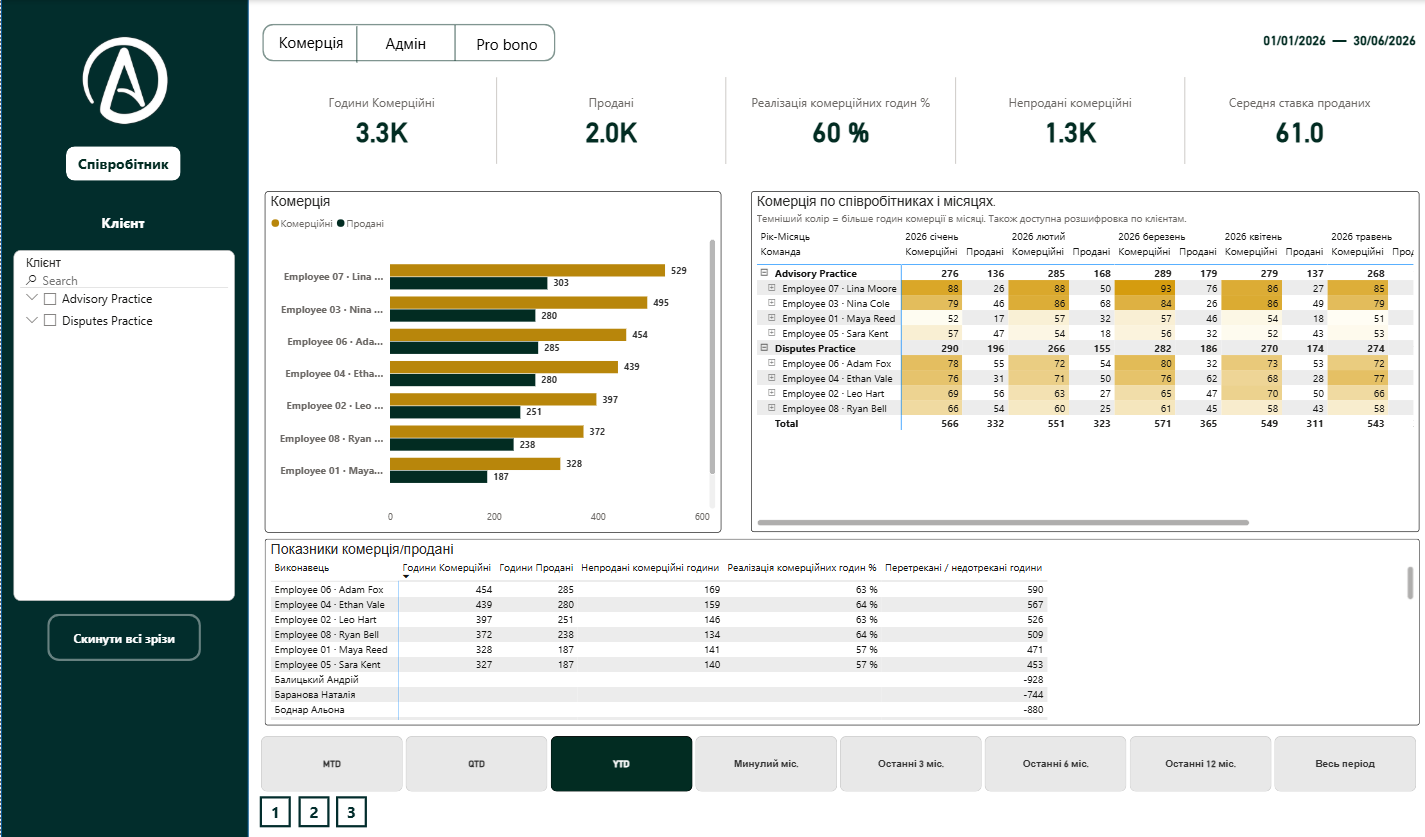The image size is (1425, 837).
Task: Click the Продані legend swatch in chart
Action: pyautogui.click(x=341, y=224)
